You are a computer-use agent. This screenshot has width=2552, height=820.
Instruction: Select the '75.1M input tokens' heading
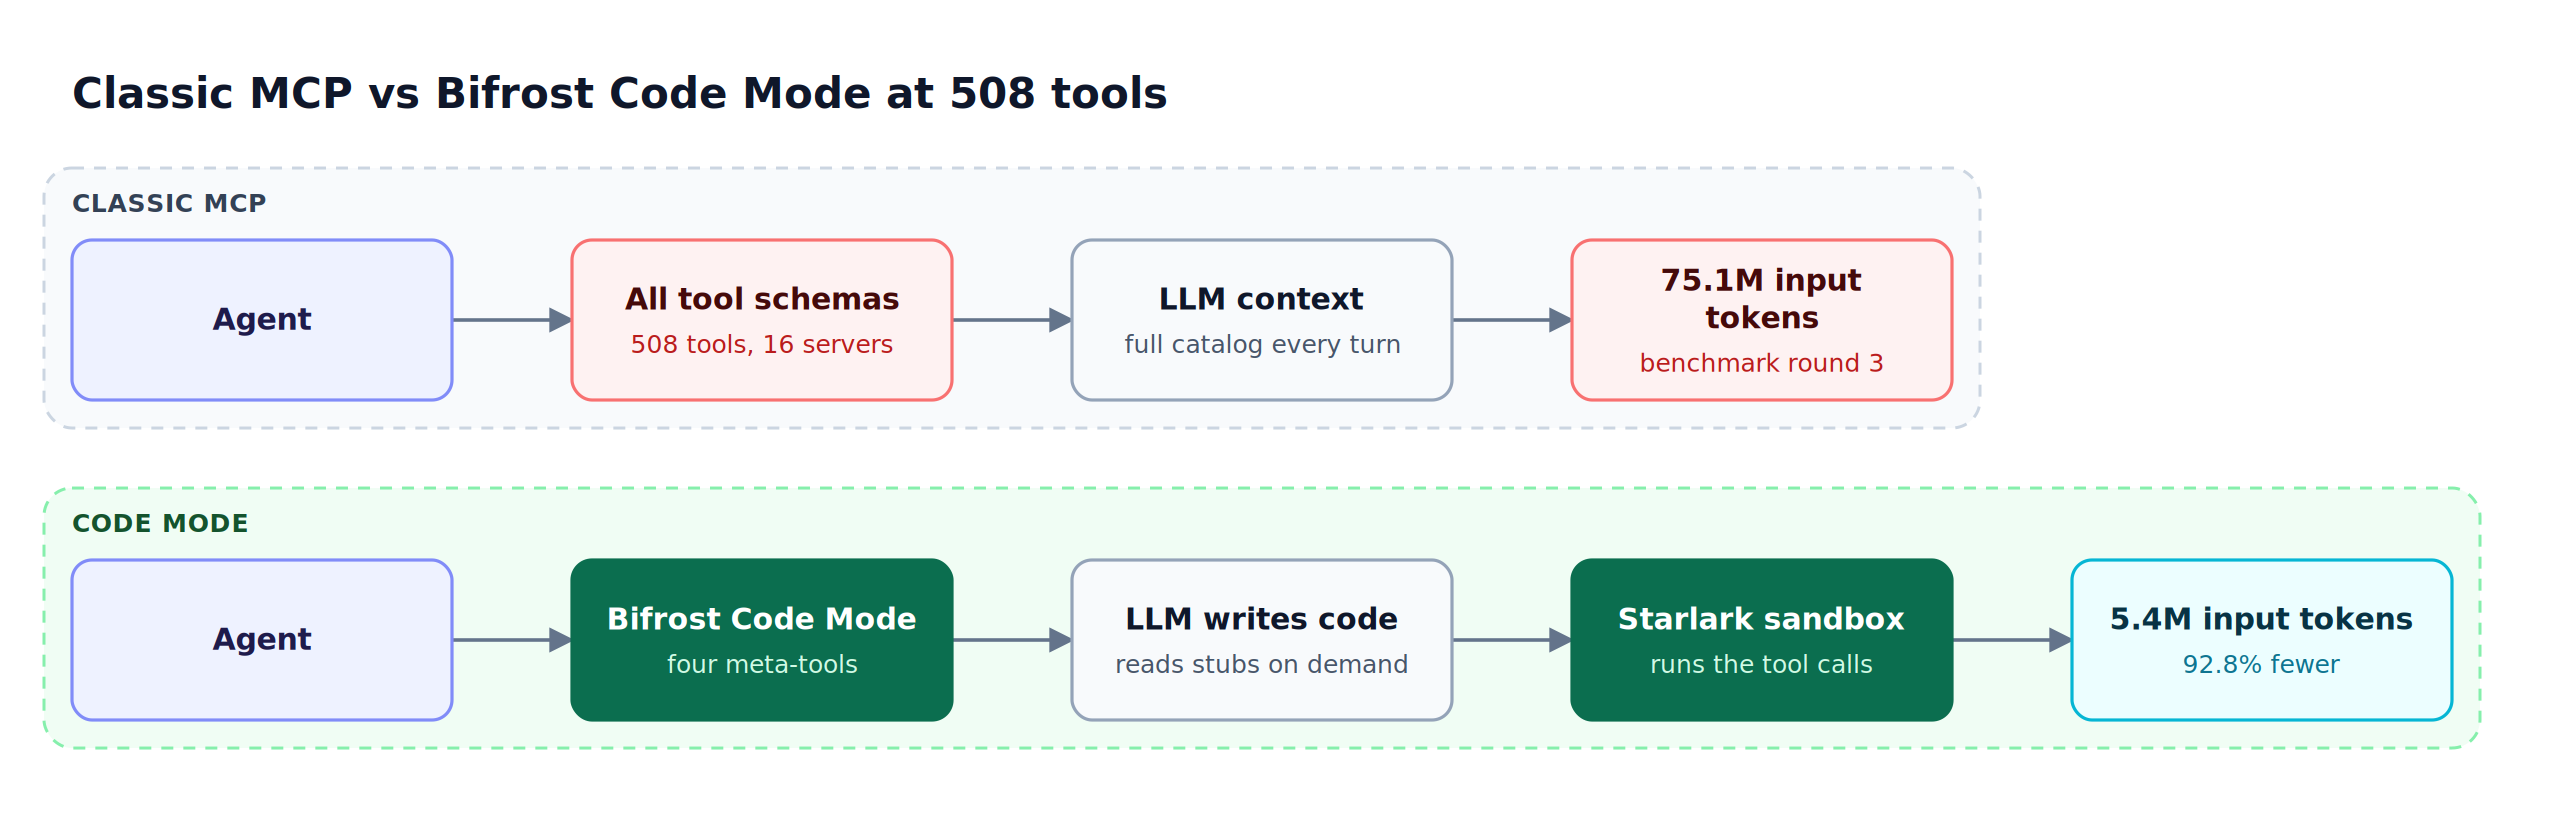(x=1761, y=298)
